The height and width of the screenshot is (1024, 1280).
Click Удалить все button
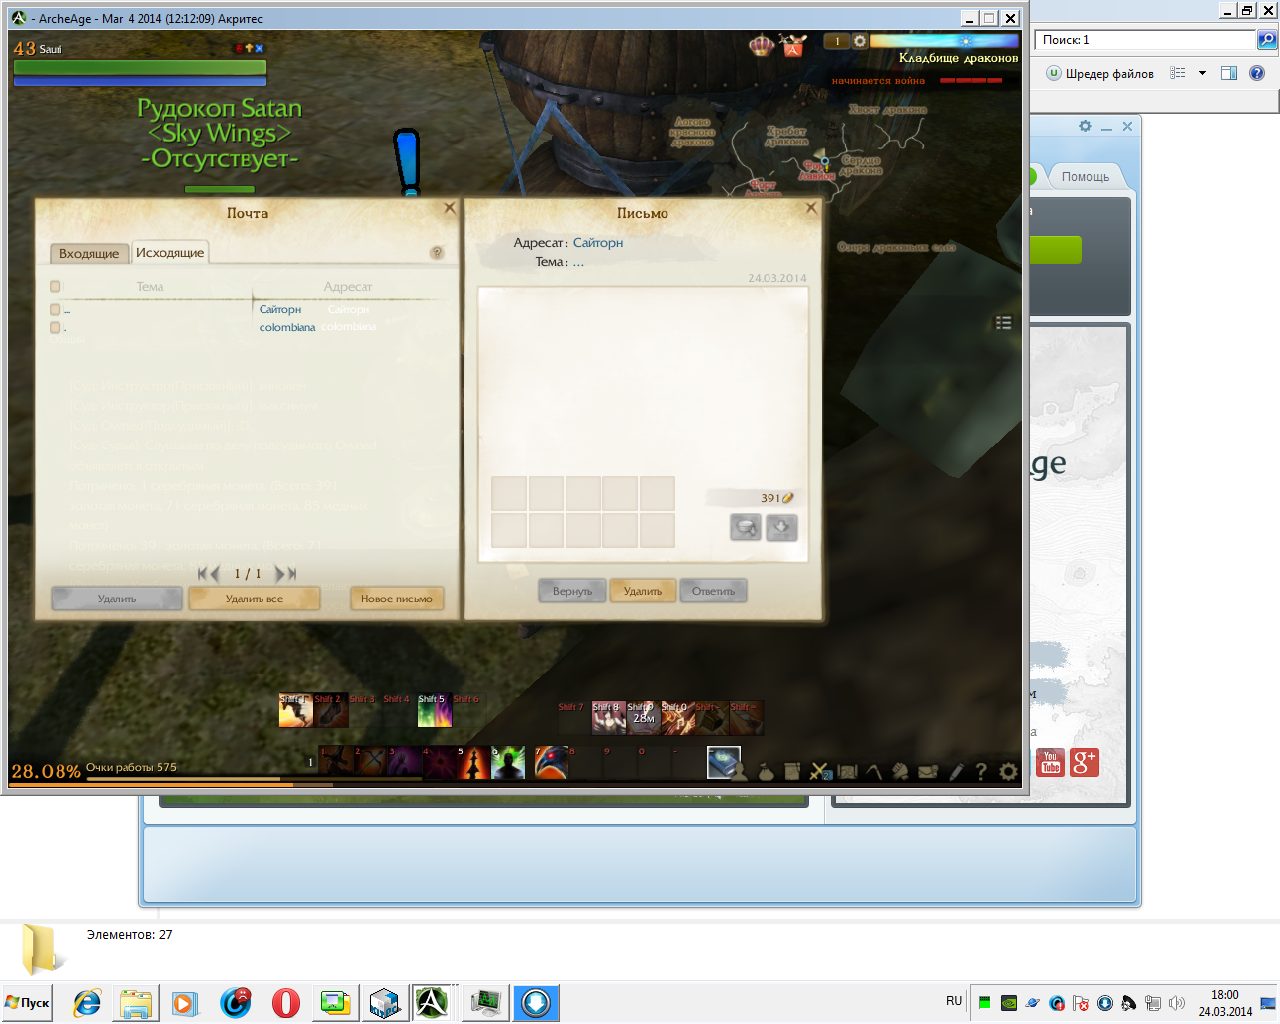click(254, 599)
